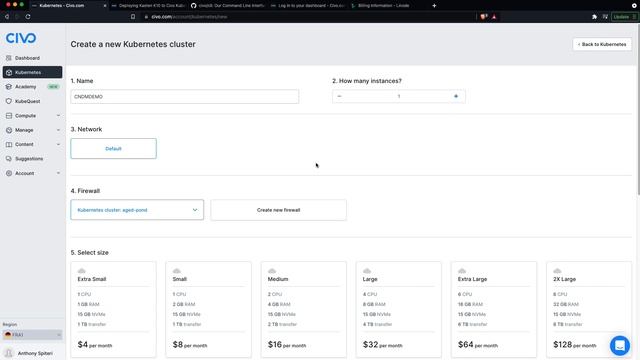The image size is (640, 360).
Task: Open Suggestions in the sidebar
Action: point(29,159)
